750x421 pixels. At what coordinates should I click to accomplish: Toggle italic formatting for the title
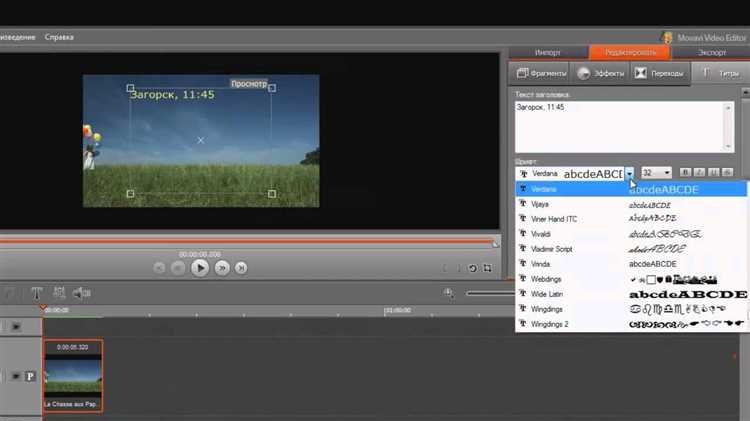pos(699,172)
